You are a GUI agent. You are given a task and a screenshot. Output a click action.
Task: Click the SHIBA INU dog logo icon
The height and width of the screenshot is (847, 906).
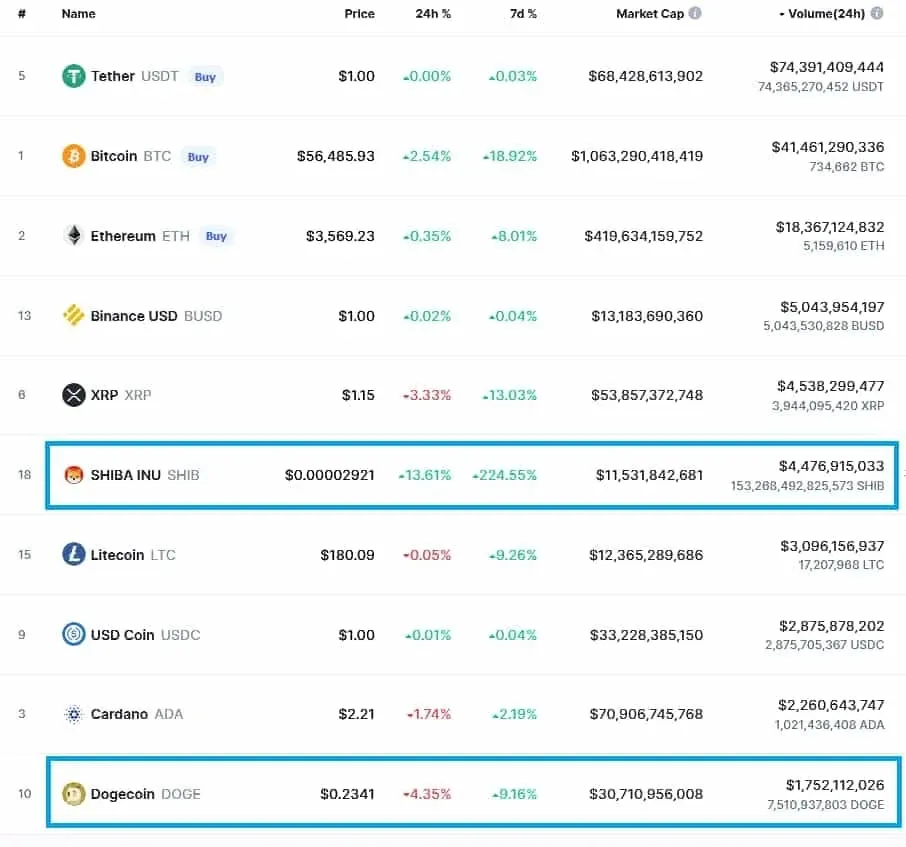click(73, 475)
